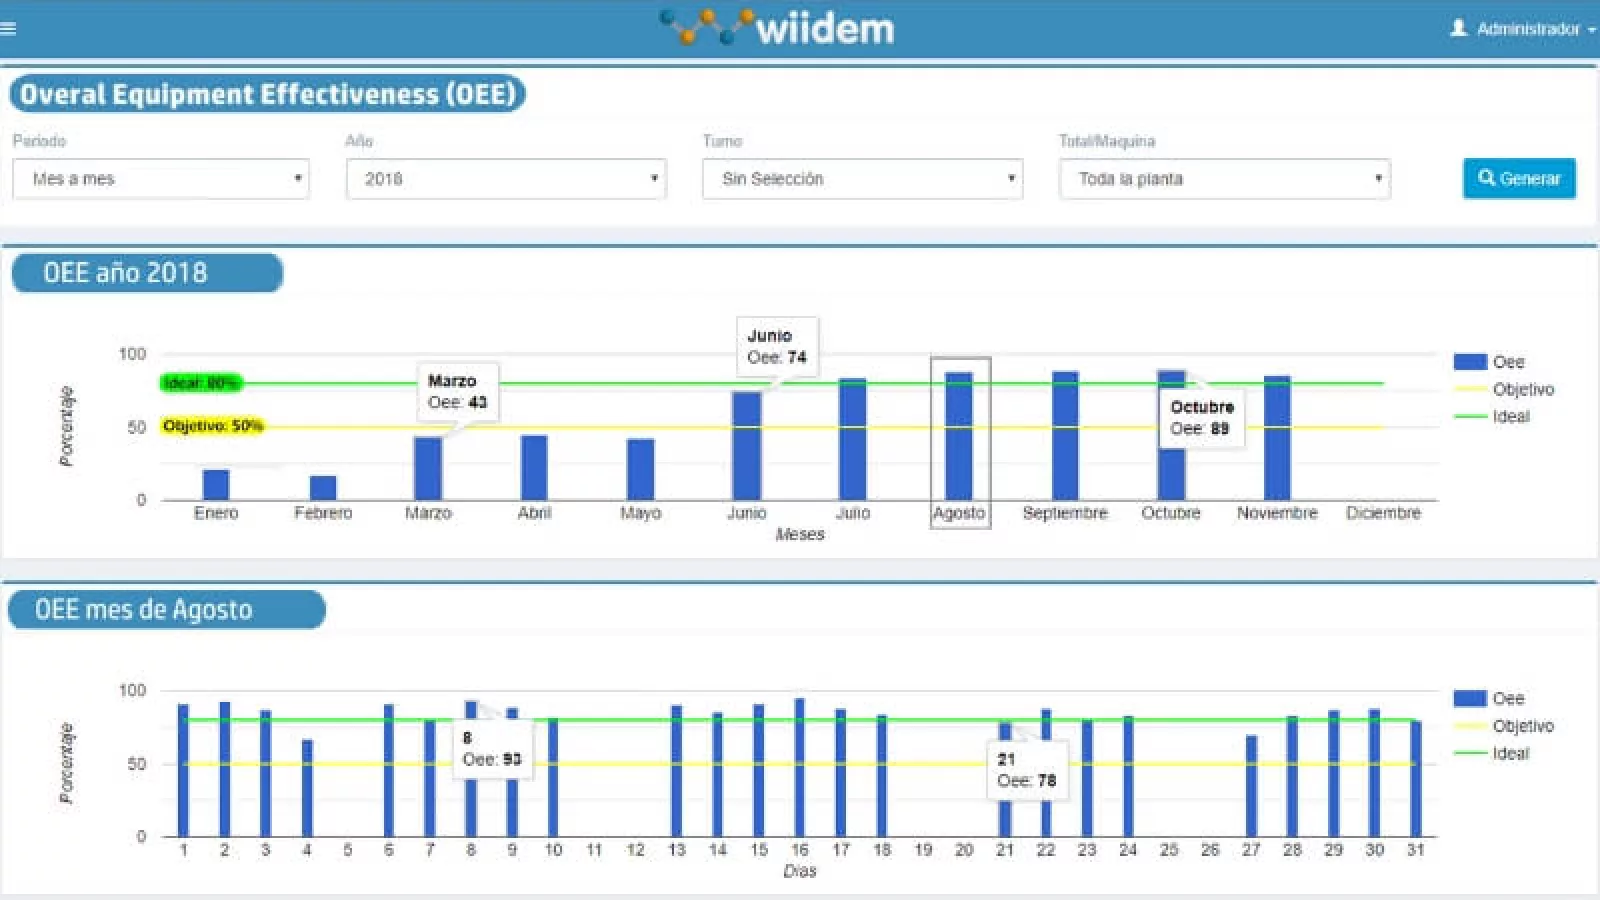Click the wiidem logo
The image size is (1600, 900).
coord(778,28)
